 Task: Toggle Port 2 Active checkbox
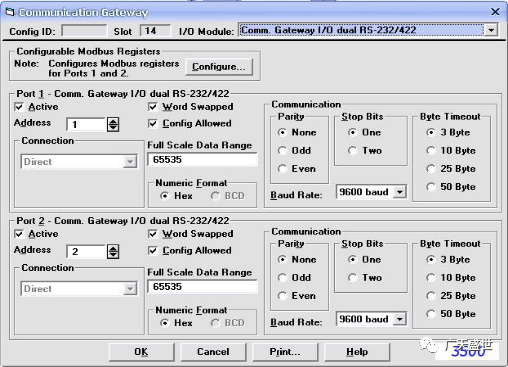click(x=19, y=234)
